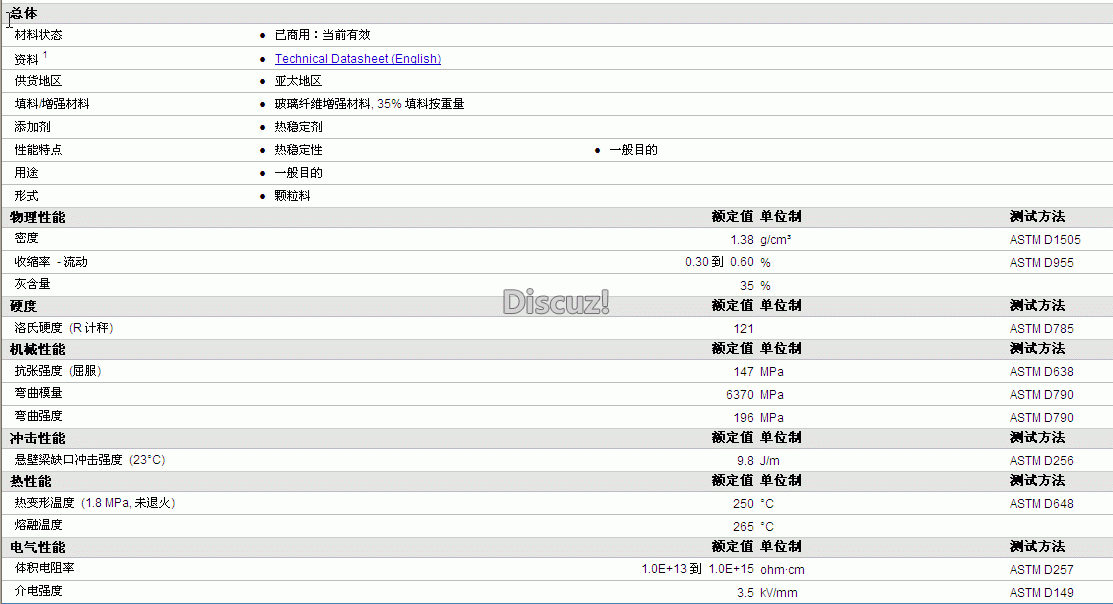Viewport: 1113px width, 604px height.
Task: Select the ash content value '35'
Action: point(747,285)
